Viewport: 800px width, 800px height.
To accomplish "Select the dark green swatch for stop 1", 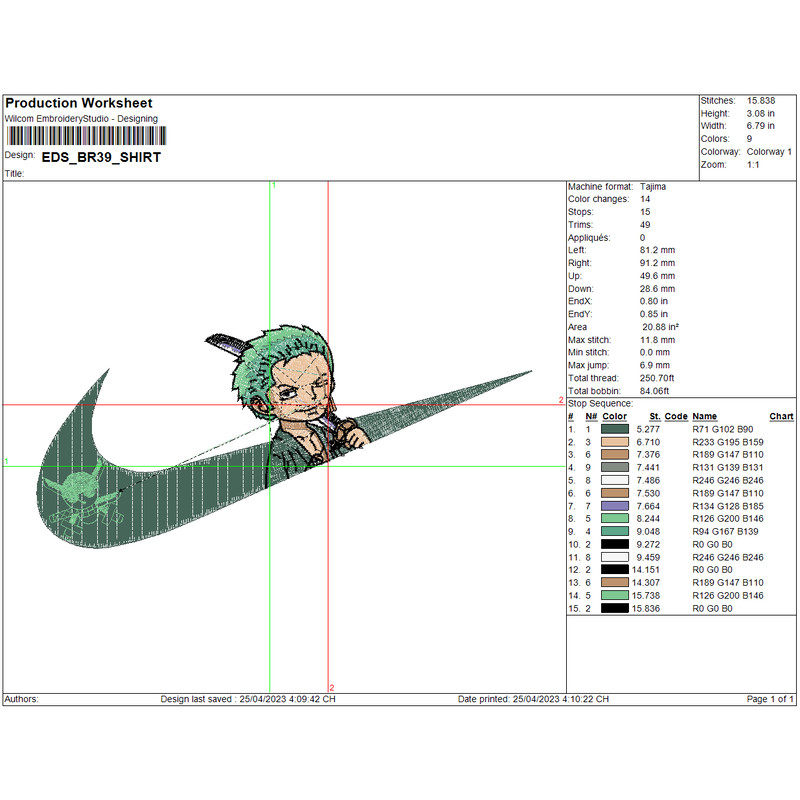I will pyautogui.click(x=615, y=428).
